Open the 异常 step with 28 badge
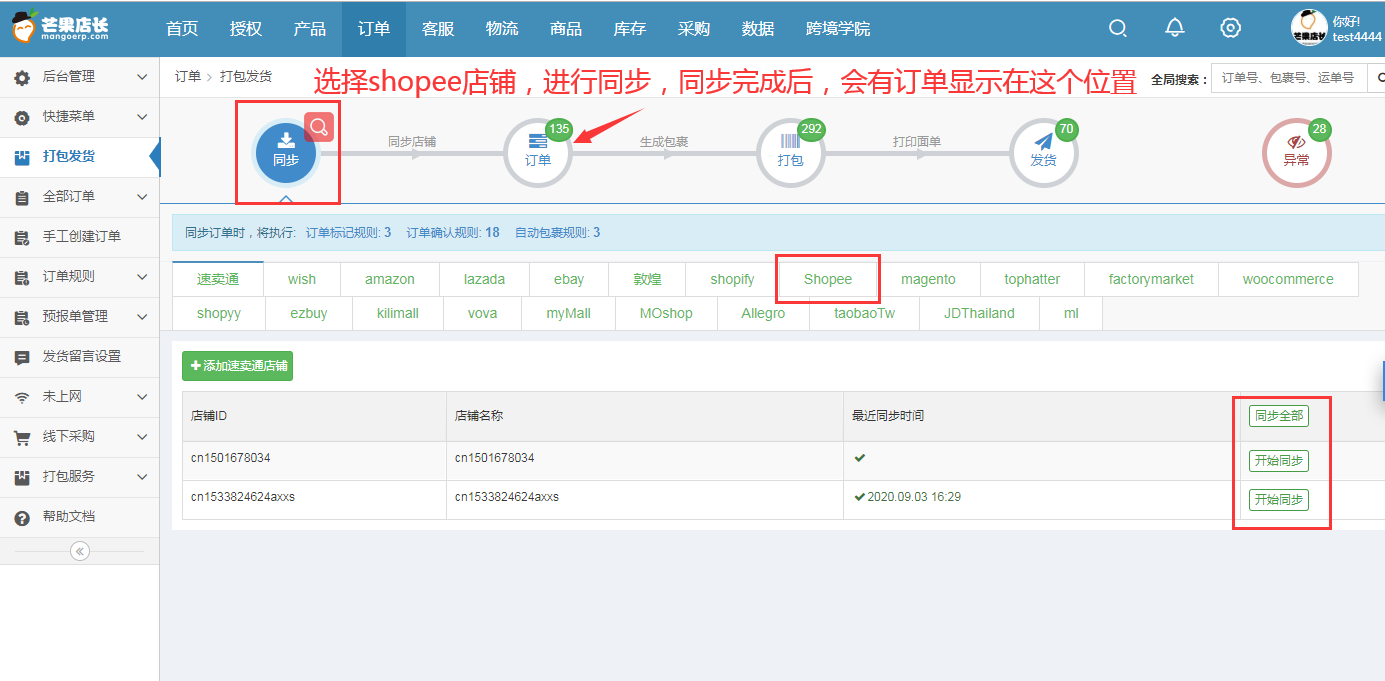Image resolution: width=1385 pixels, height=681 pixels. pos(1296,153)
